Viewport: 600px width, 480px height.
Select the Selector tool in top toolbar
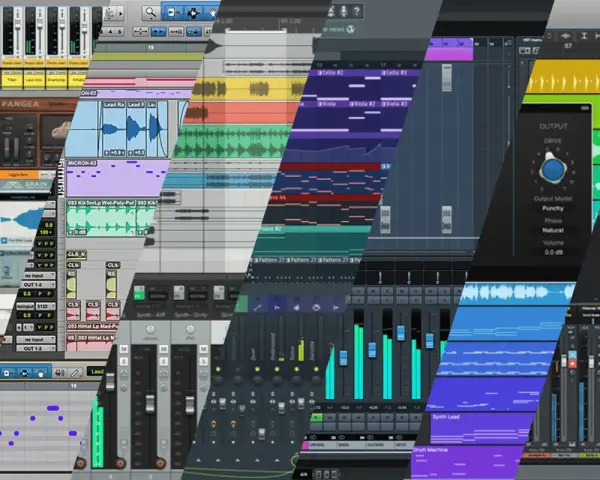click(x=193, y=13)
